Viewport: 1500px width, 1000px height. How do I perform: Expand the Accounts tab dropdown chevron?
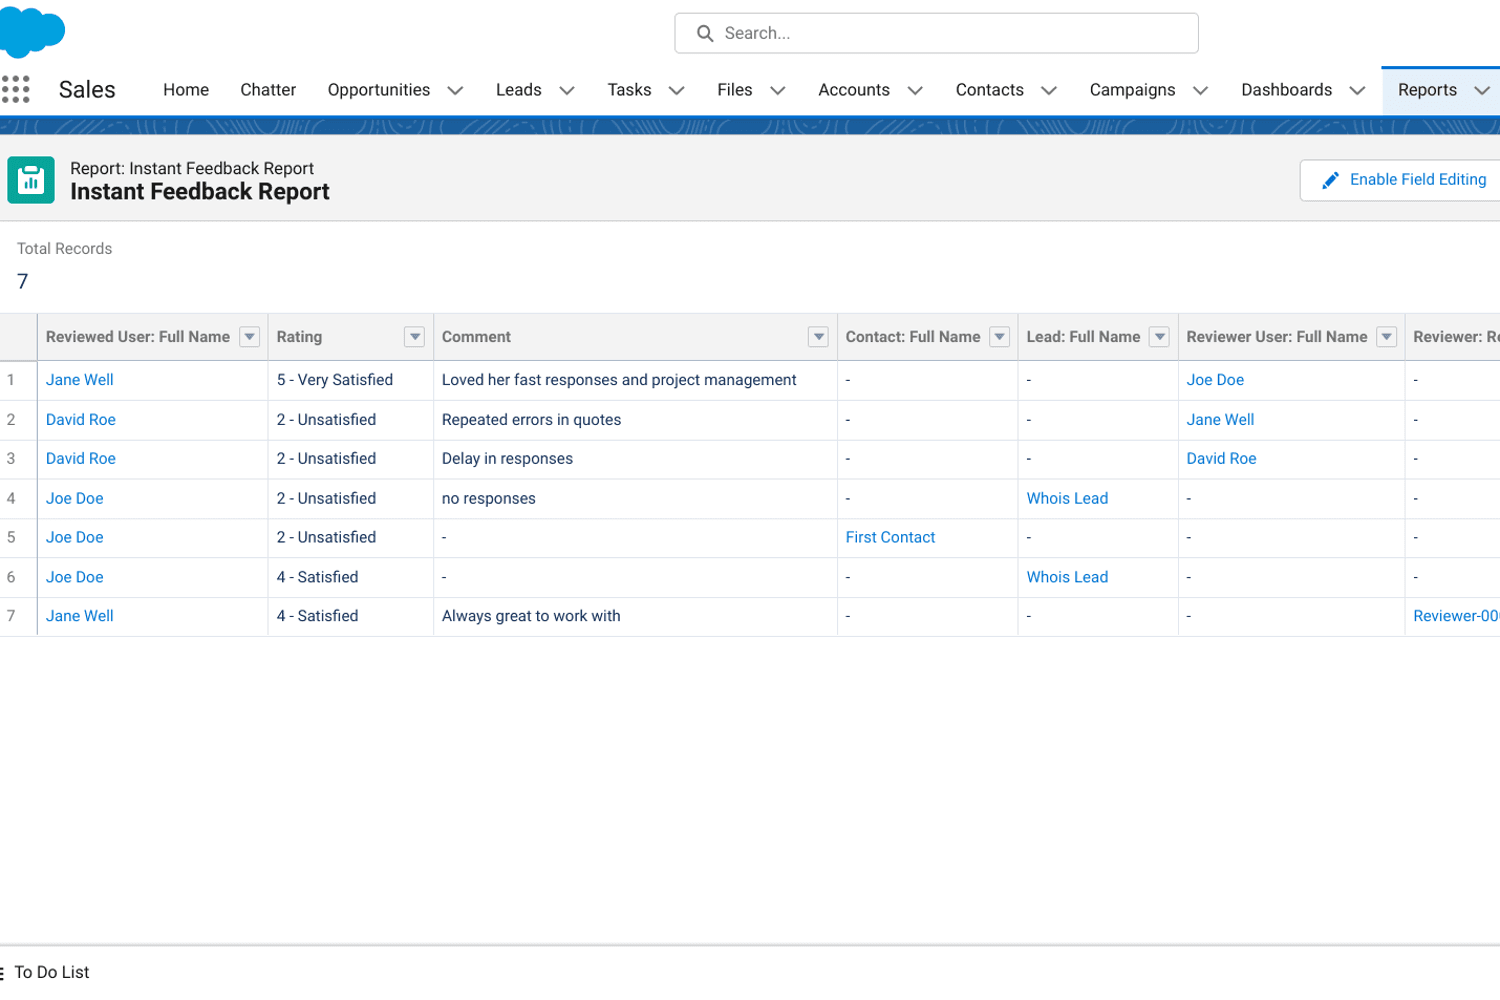(915, 90)
